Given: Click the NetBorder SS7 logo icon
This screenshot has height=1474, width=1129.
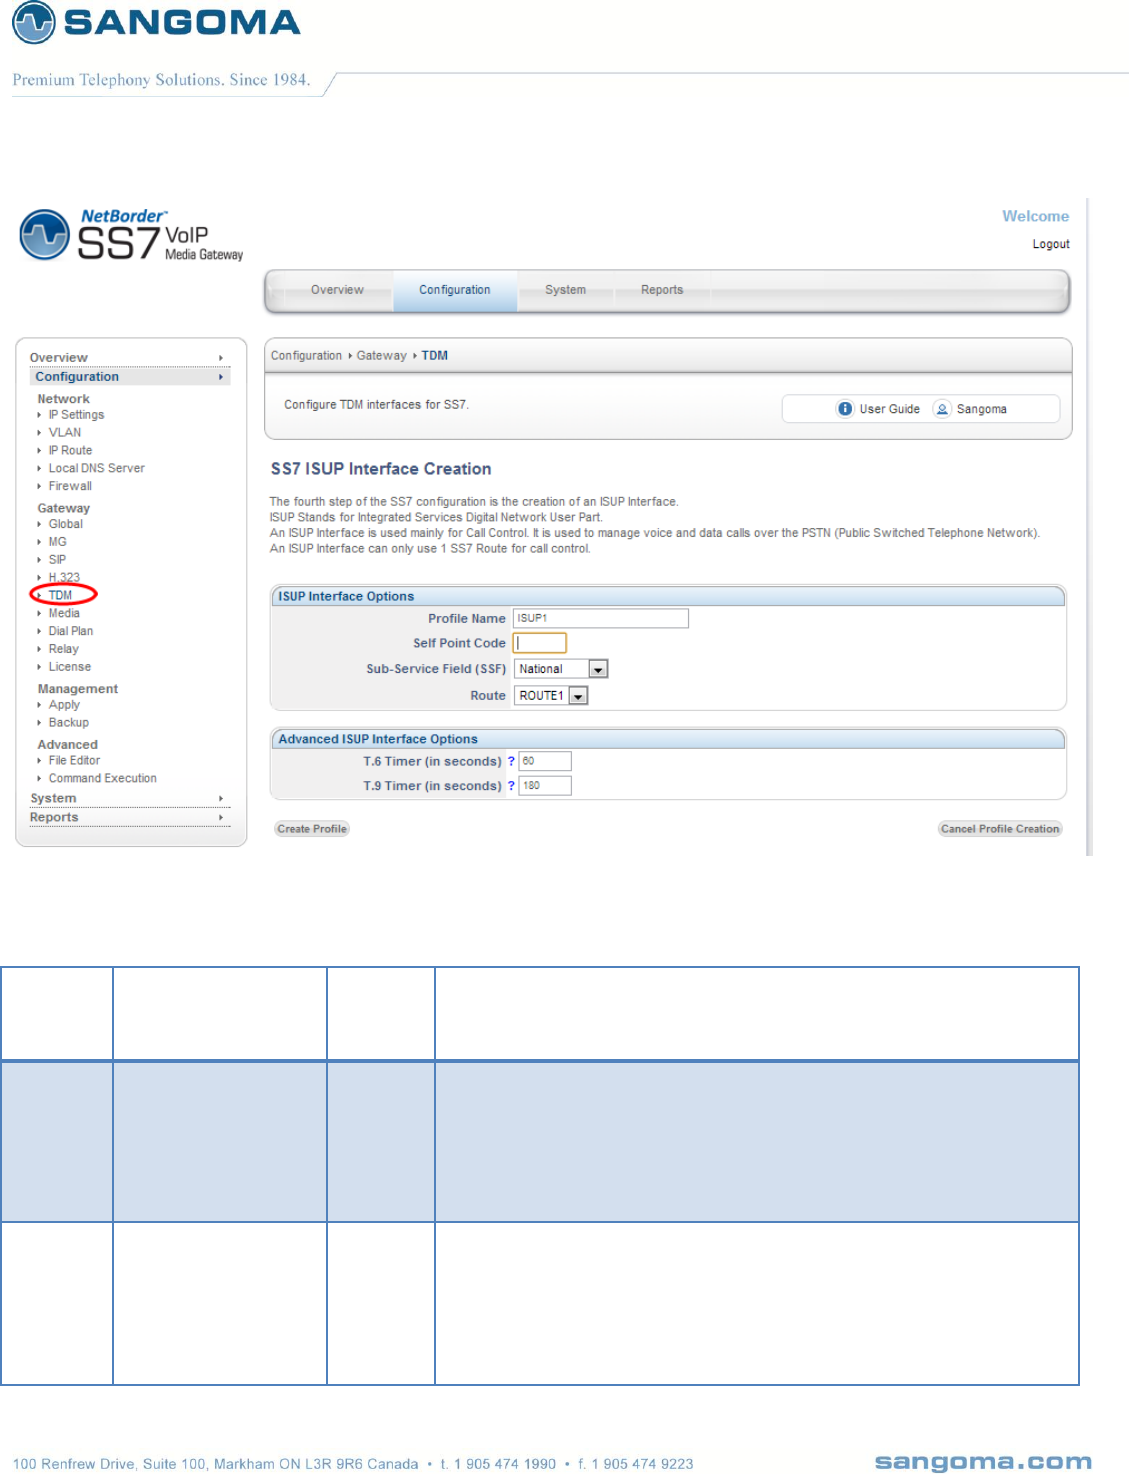Looking at the screenshot, I should click(45, 234).
